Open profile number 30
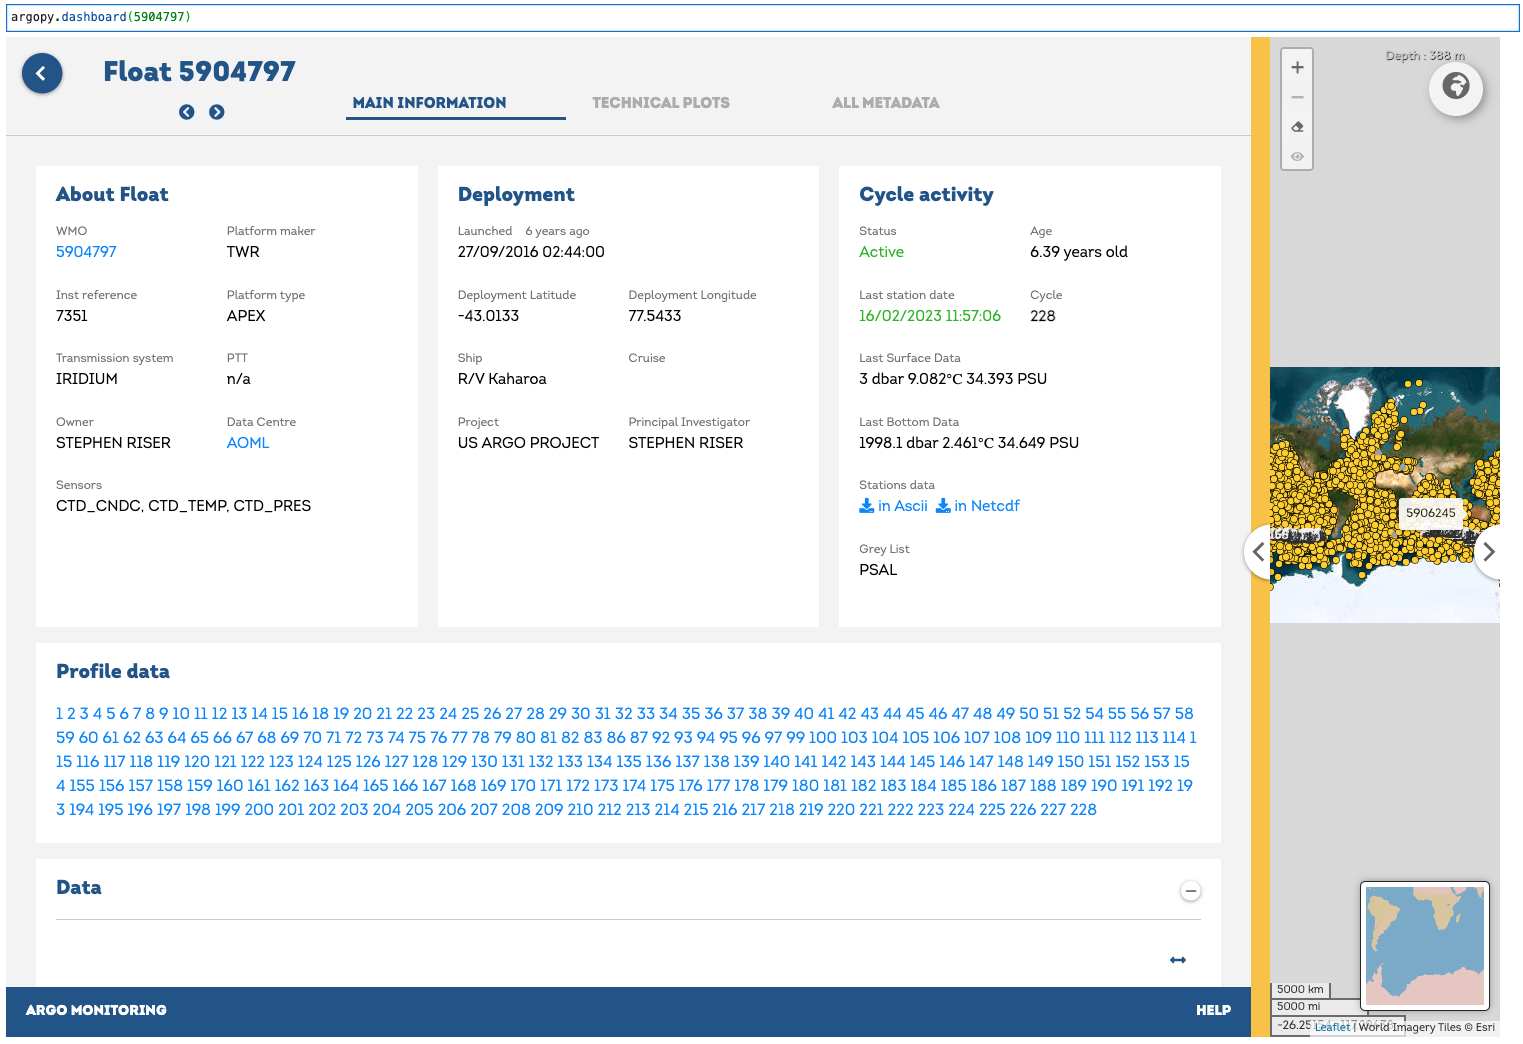 pyautogui.click(x=580, y=714)
